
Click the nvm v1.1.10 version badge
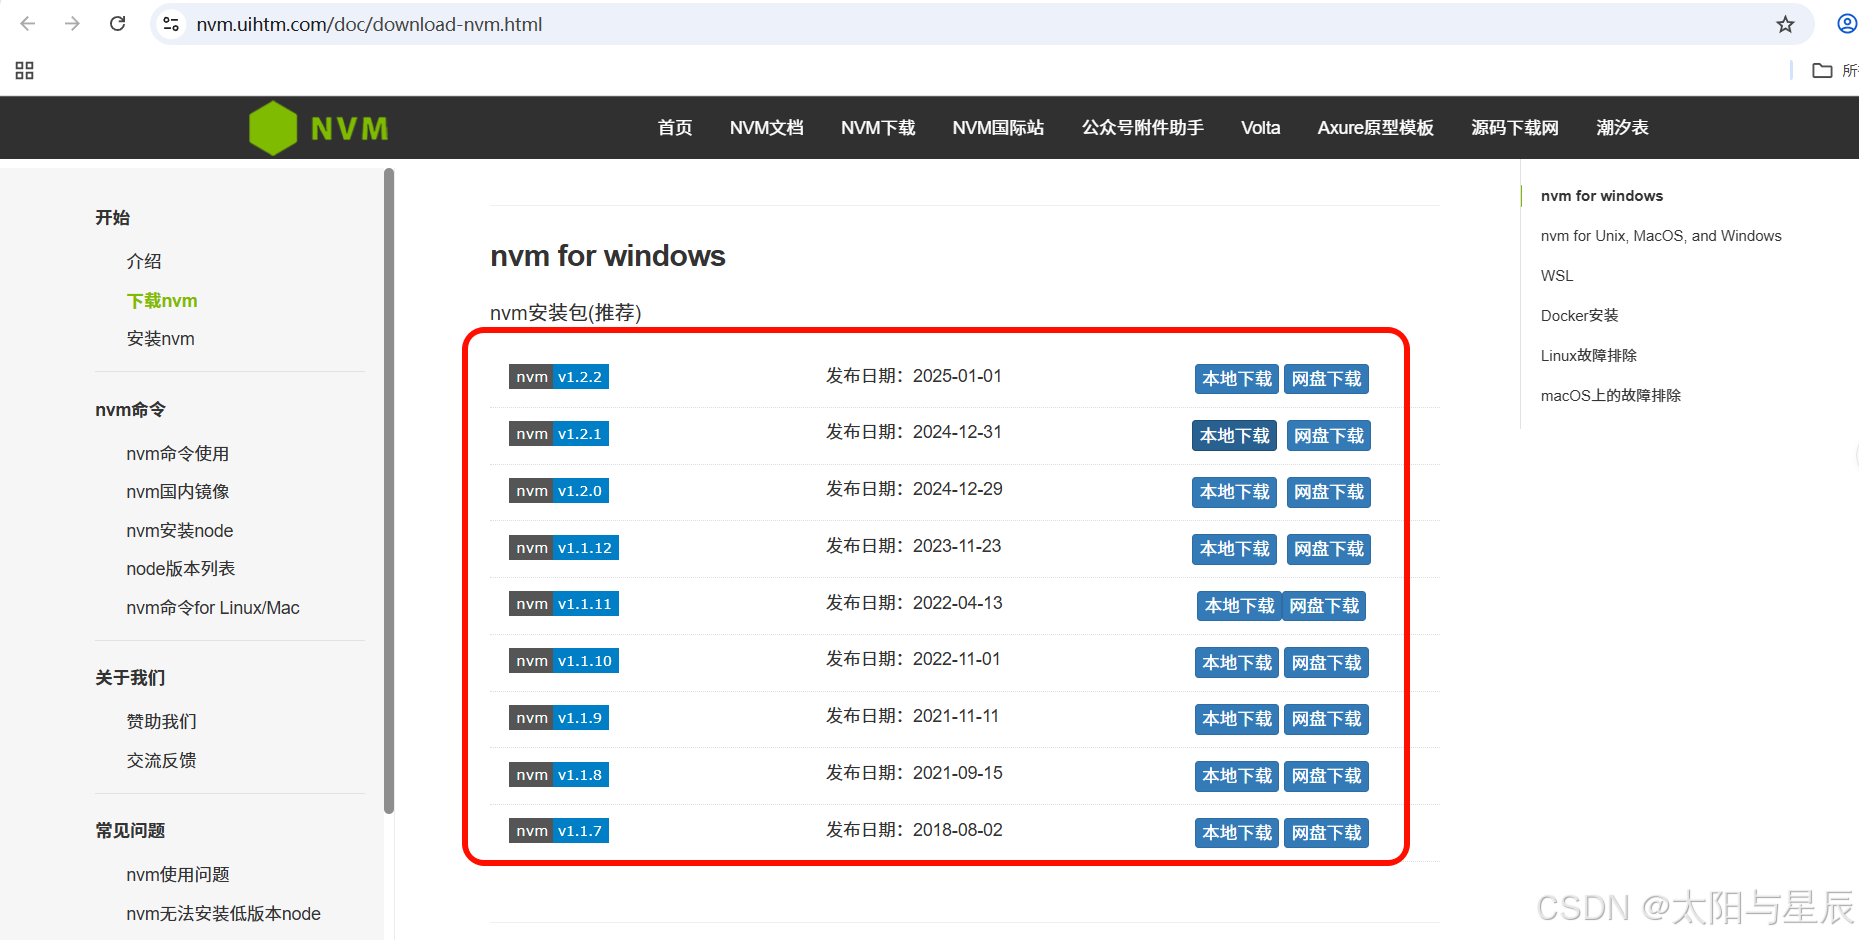(x=564, y=661)
